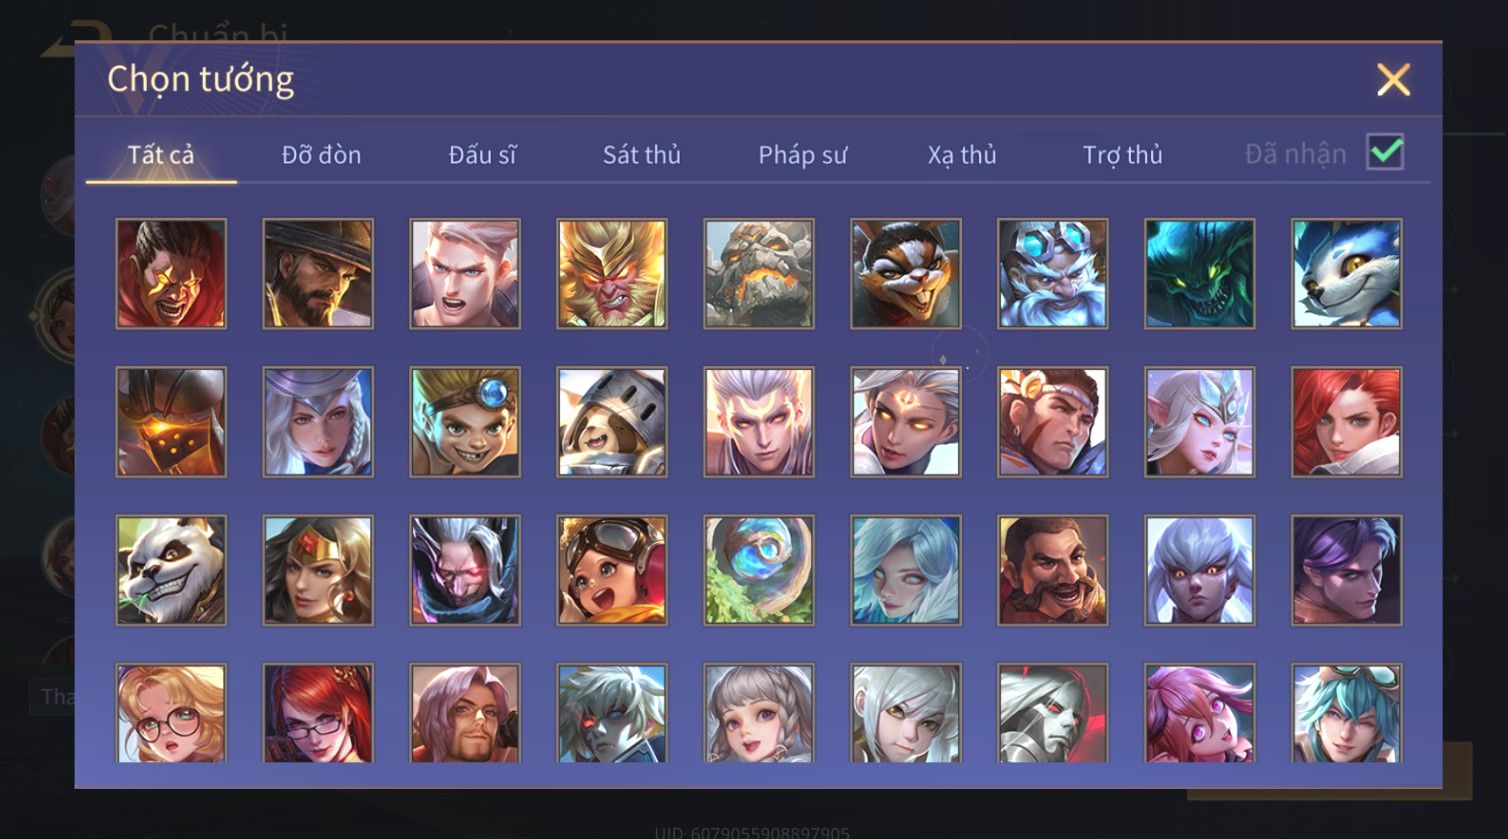Filter heroes by Đấu sĩ tab
This screenshot has height=839, width=1508.
point(482,155)
